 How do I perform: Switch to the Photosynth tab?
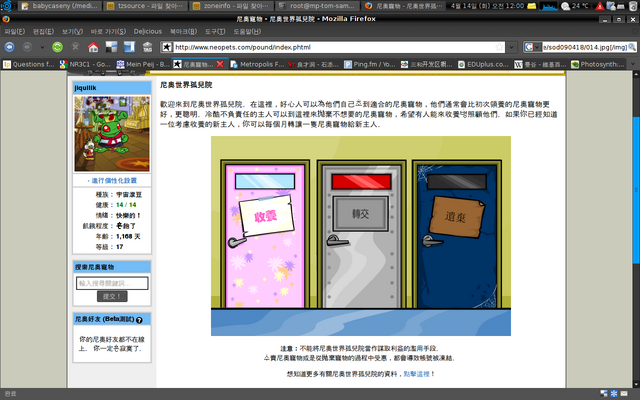598,64
